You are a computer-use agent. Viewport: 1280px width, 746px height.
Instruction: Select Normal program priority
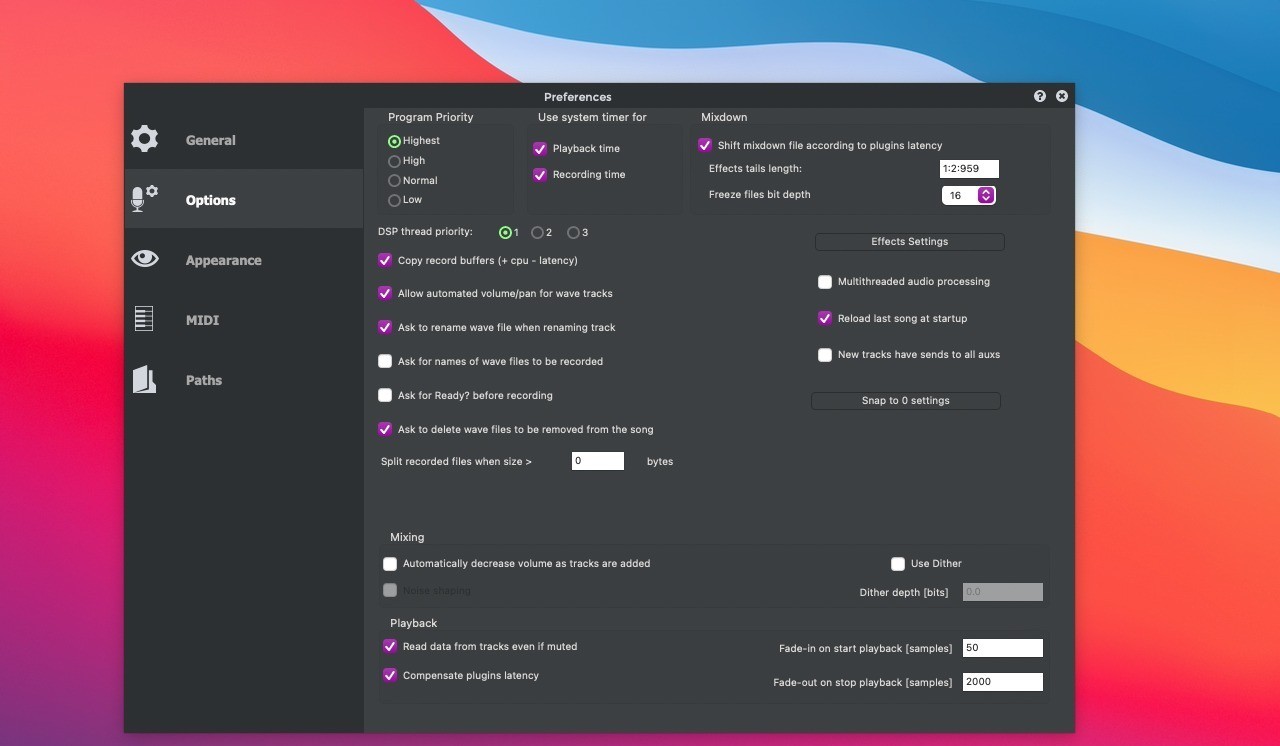click(x=394, y=181)
